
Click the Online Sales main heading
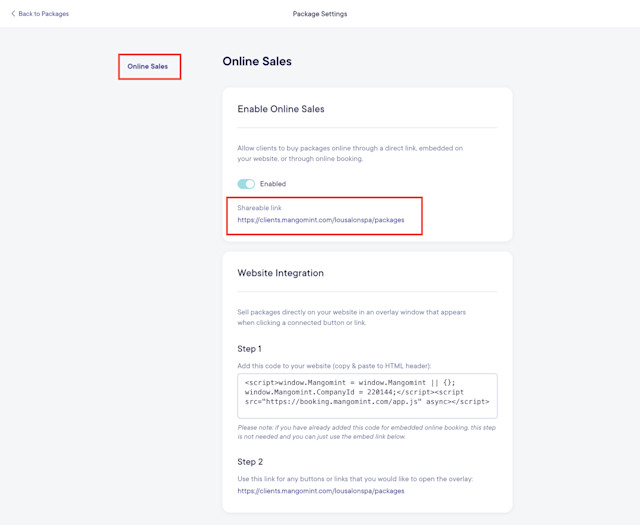[x=257, y=61]
